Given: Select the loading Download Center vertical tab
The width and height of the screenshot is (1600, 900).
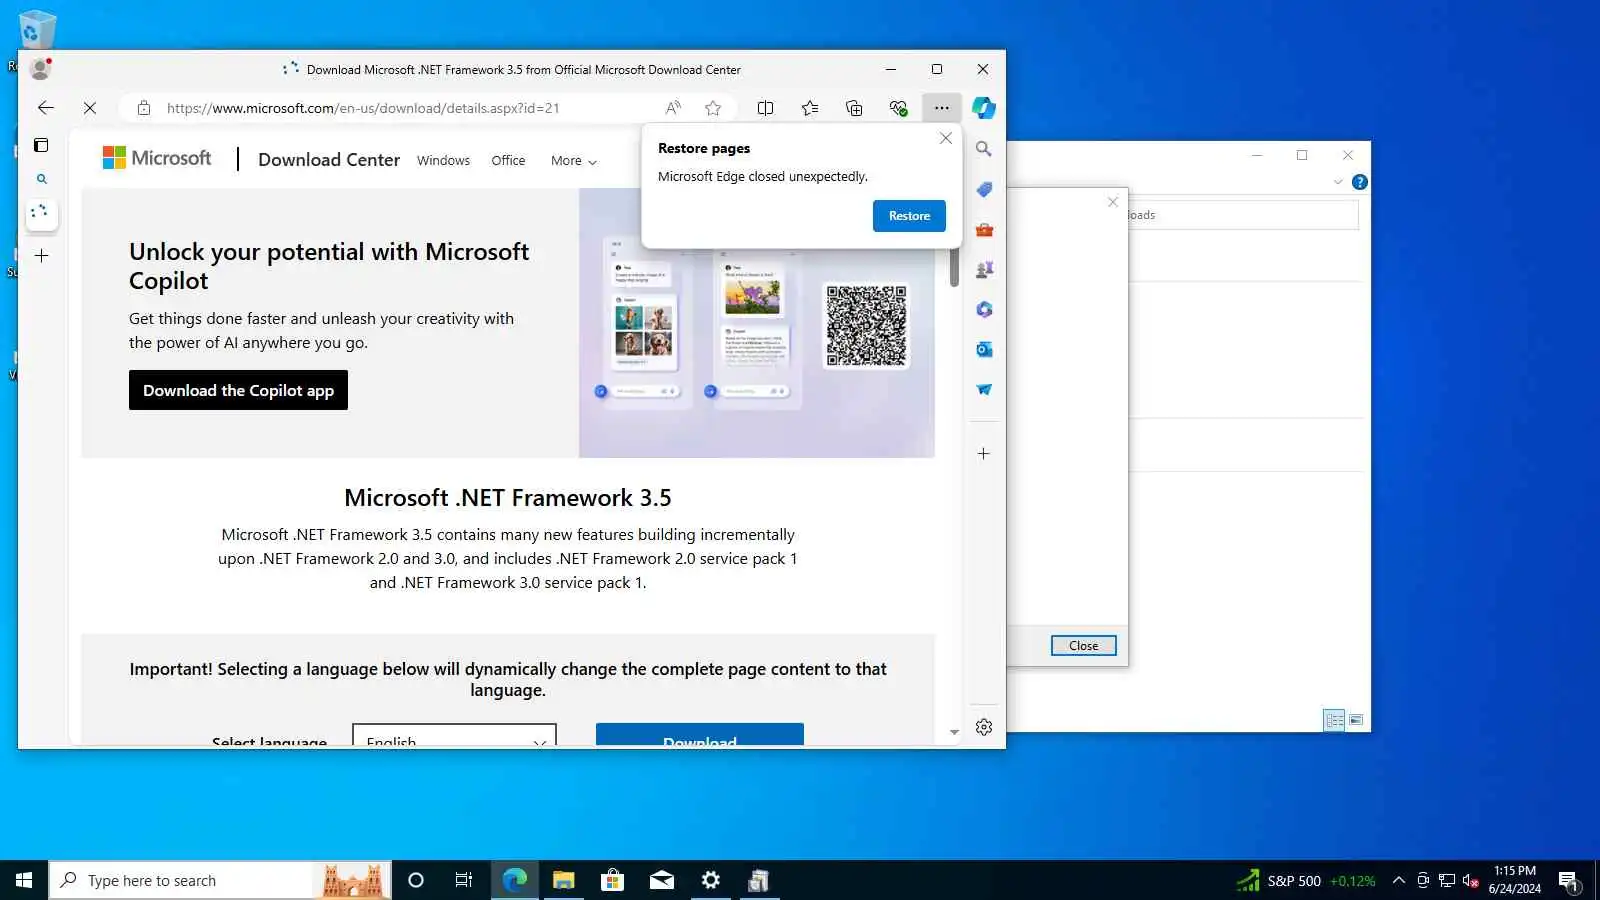Looking at the screenshot, I should point(41,212).
